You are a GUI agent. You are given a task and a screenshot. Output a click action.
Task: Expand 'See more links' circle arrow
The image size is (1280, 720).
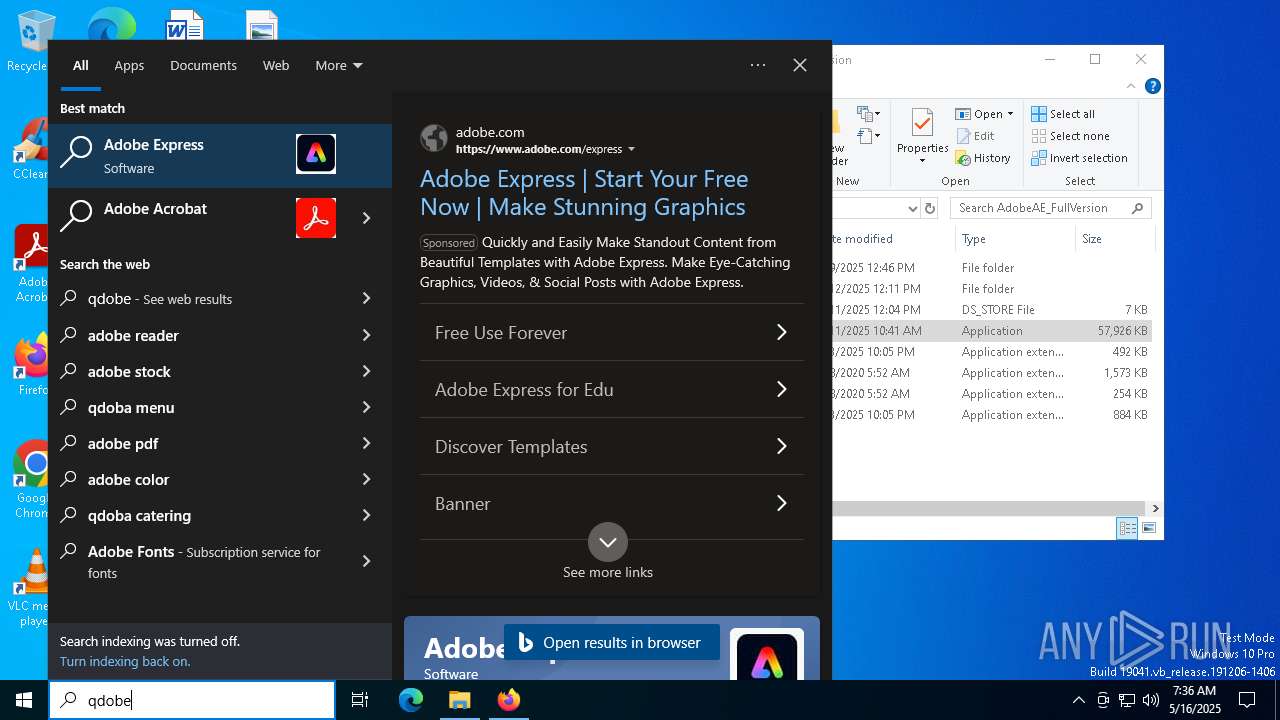[608, 542]
